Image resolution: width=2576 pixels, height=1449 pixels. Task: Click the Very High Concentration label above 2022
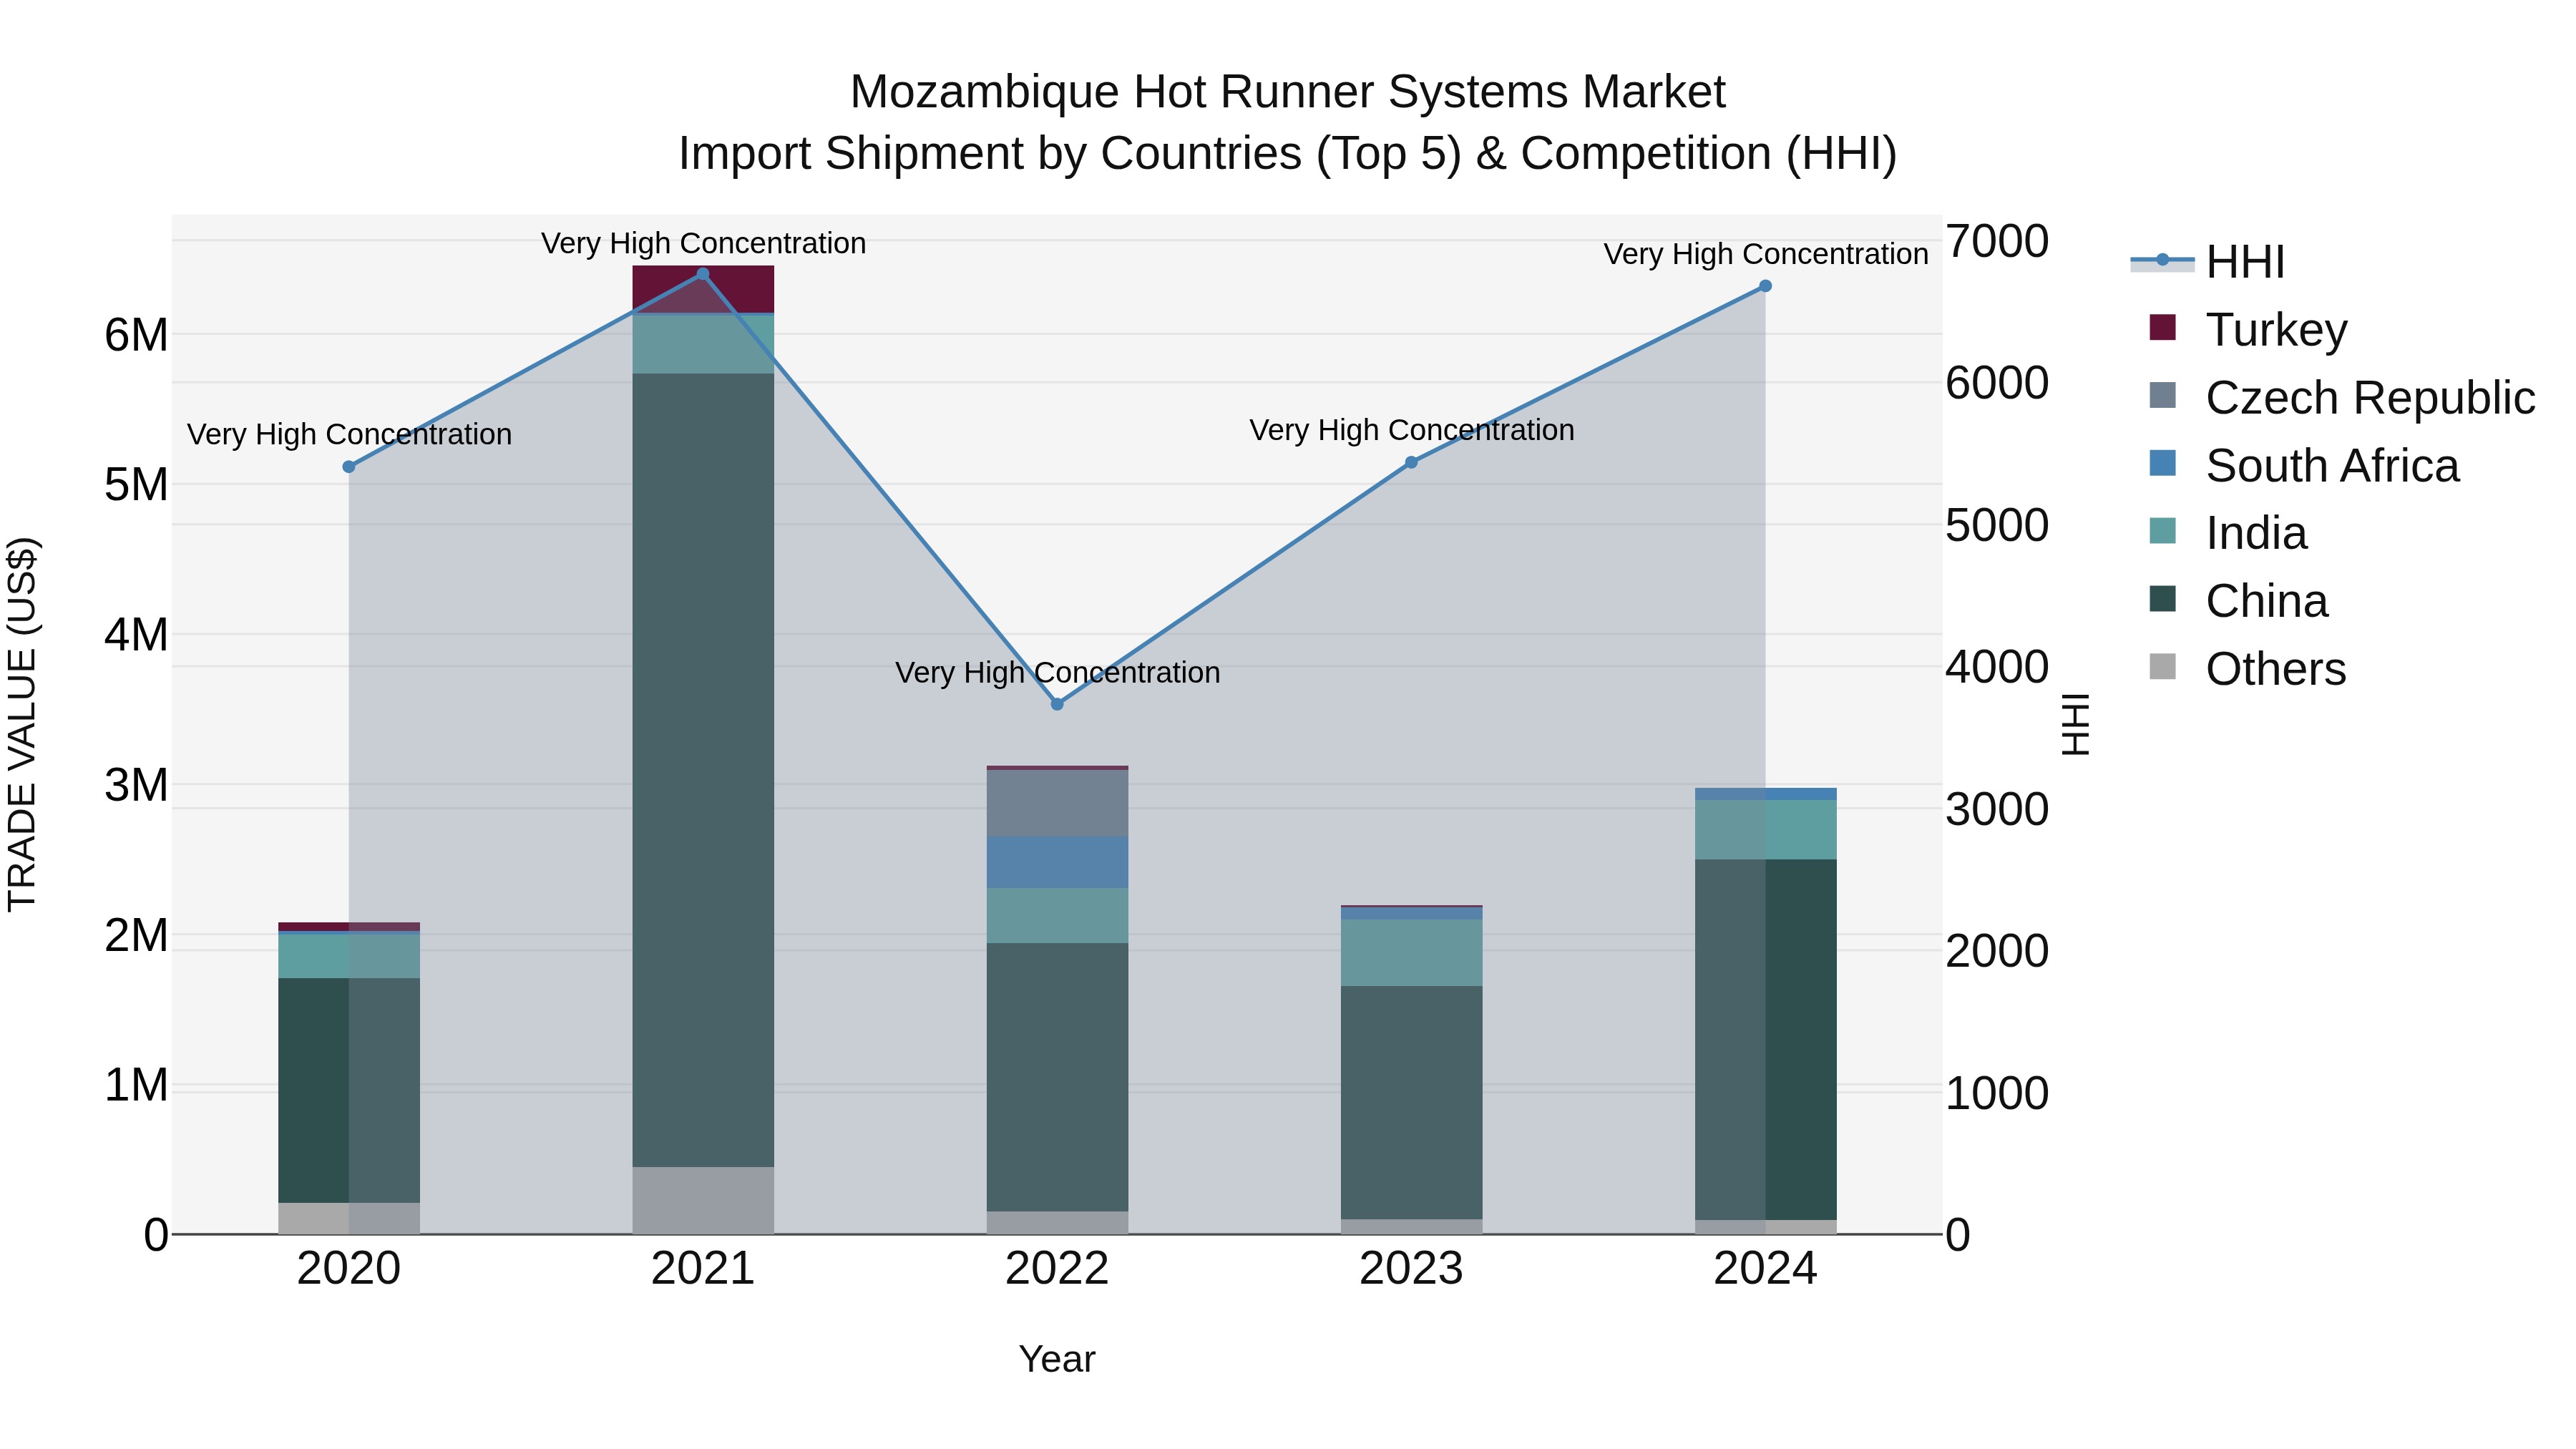[x=1057, y=672]
